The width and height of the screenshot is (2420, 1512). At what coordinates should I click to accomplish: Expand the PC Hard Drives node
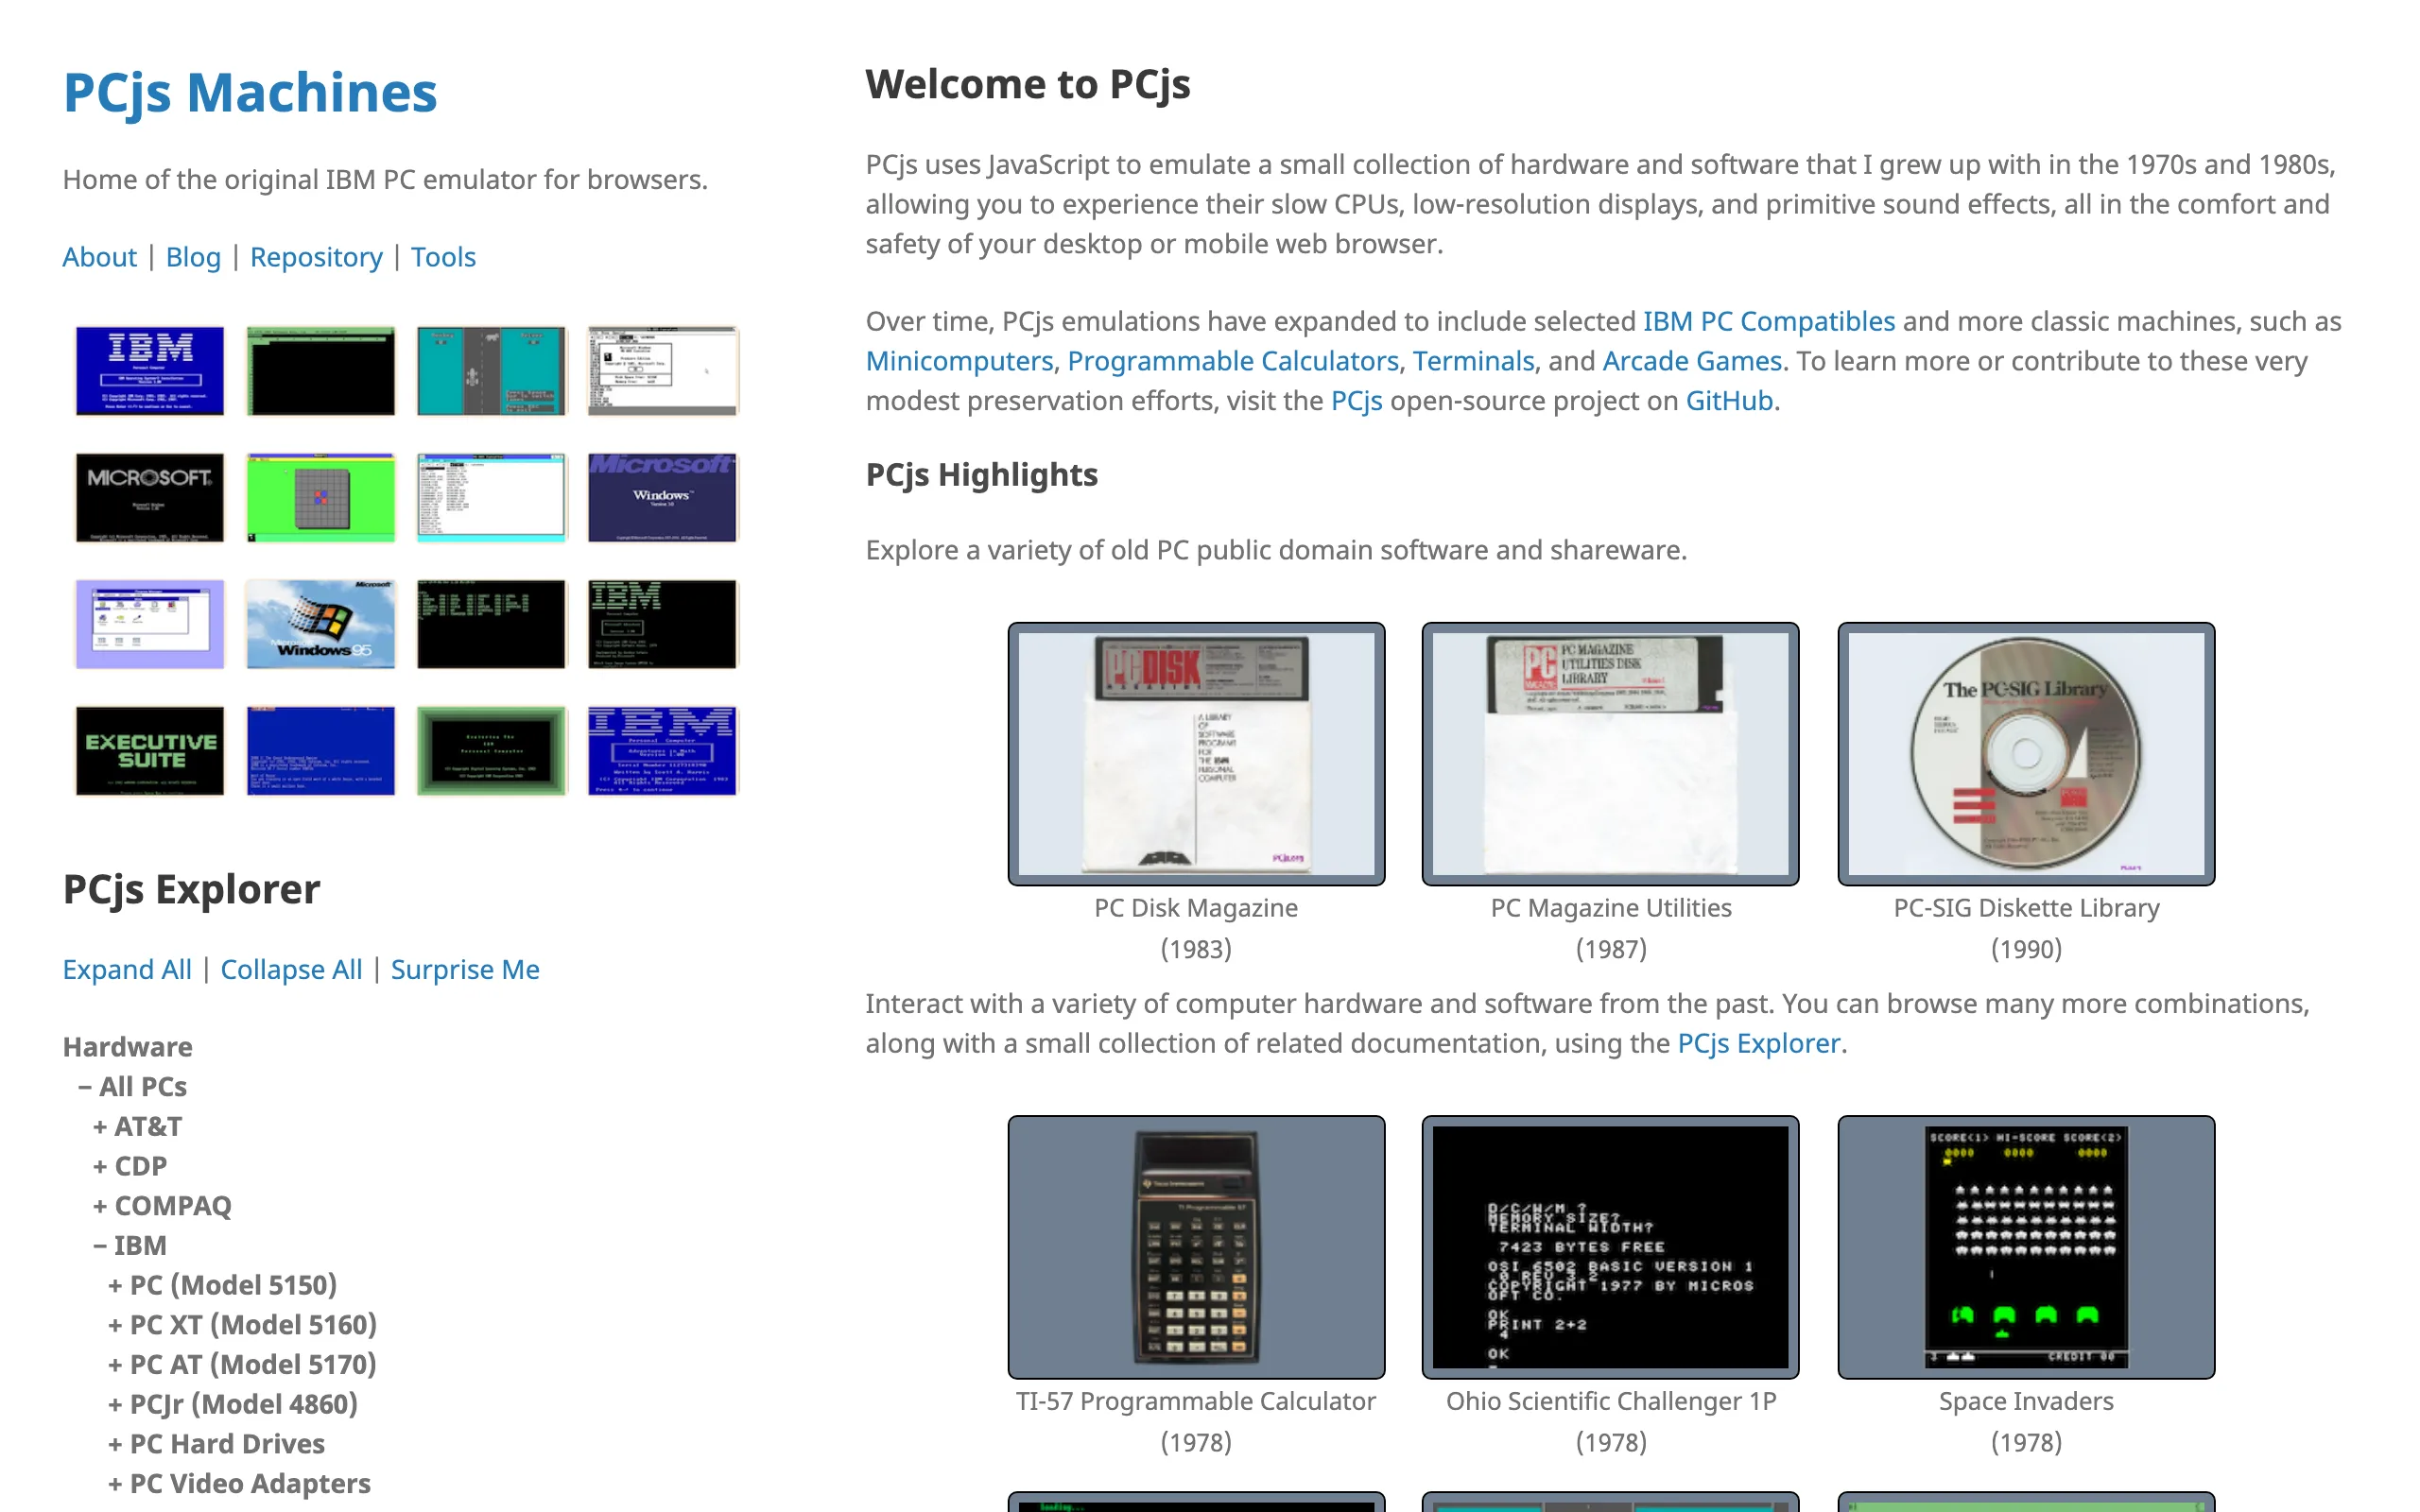click(216, 1444)
